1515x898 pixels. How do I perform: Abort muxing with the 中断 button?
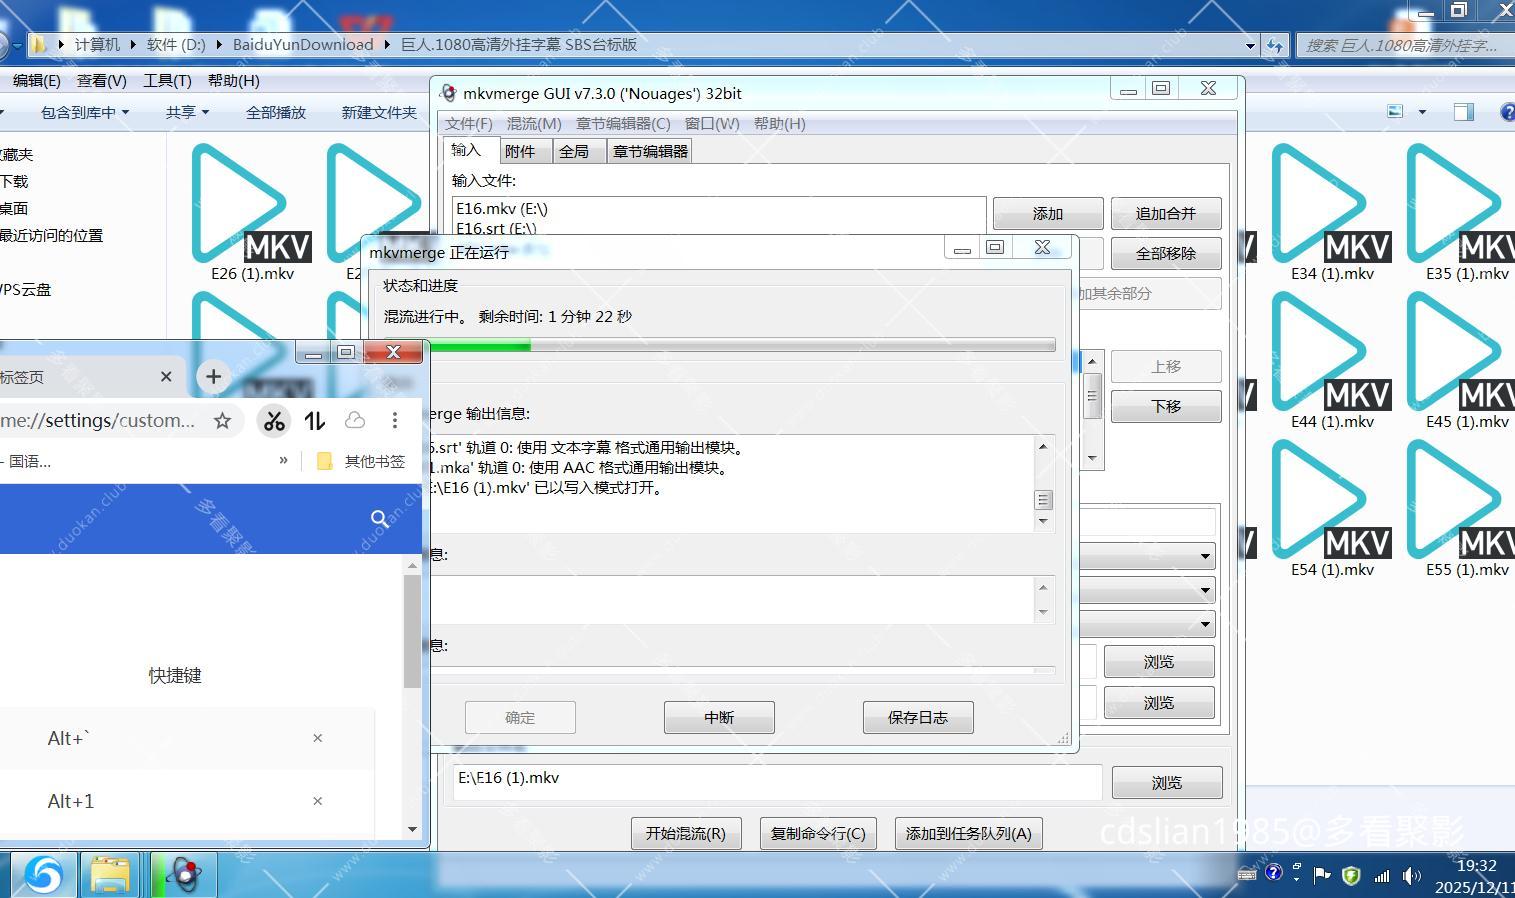pyautogui.click(x=718, y=717)
